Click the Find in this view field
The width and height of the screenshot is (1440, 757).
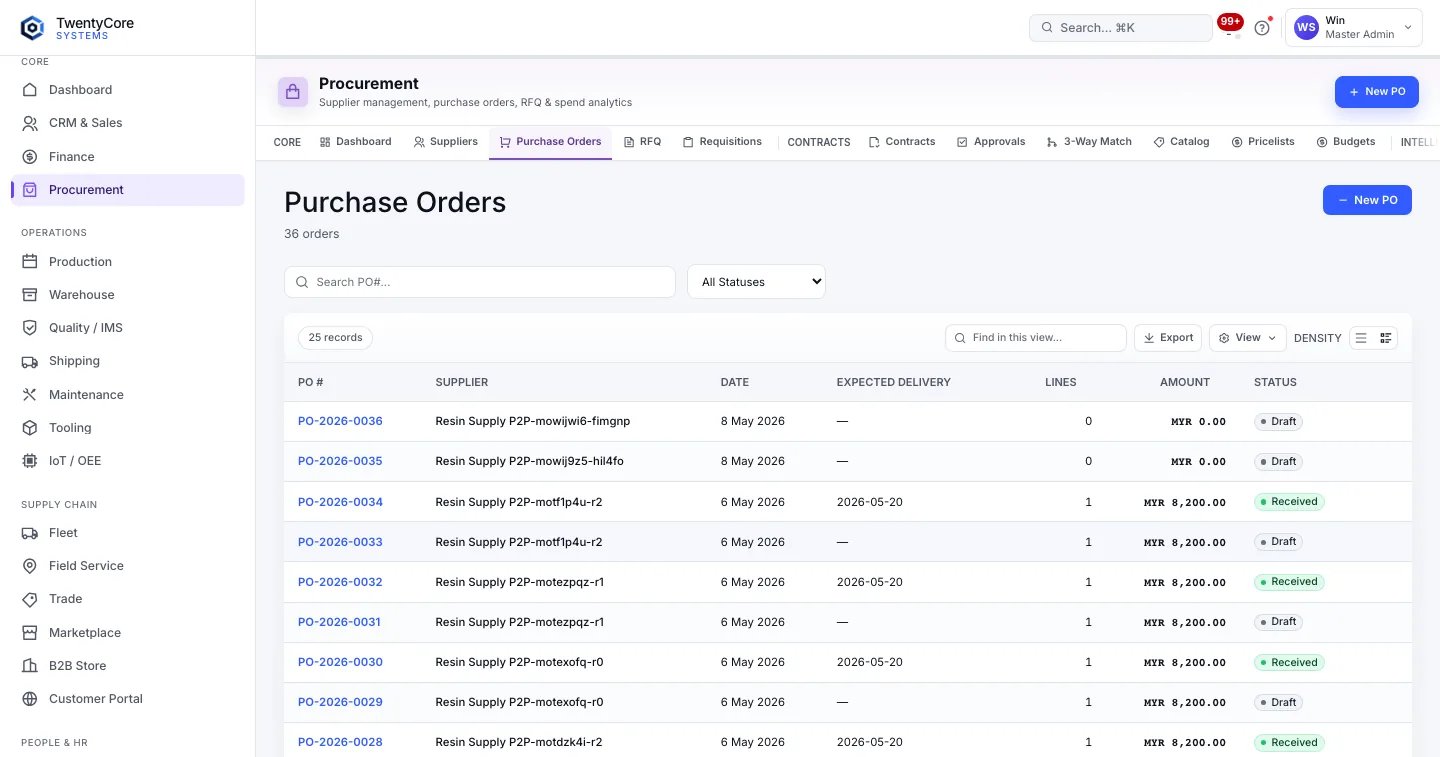(1036, 338)
